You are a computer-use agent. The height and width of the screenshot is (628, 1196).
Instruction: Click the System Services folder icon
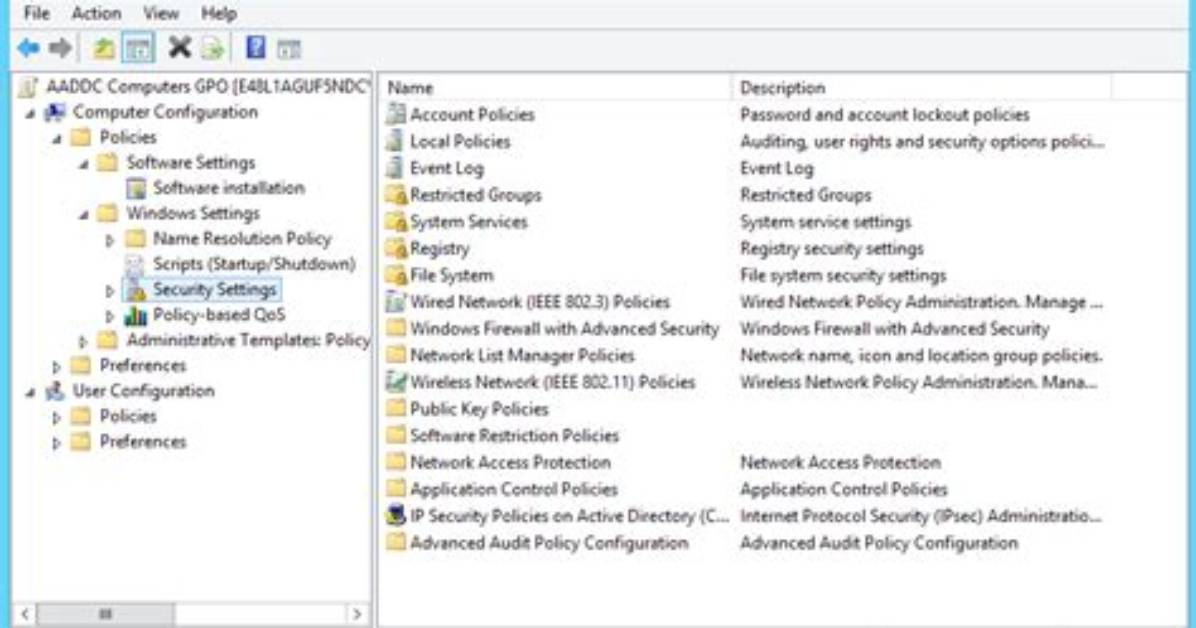pos(396,221)
